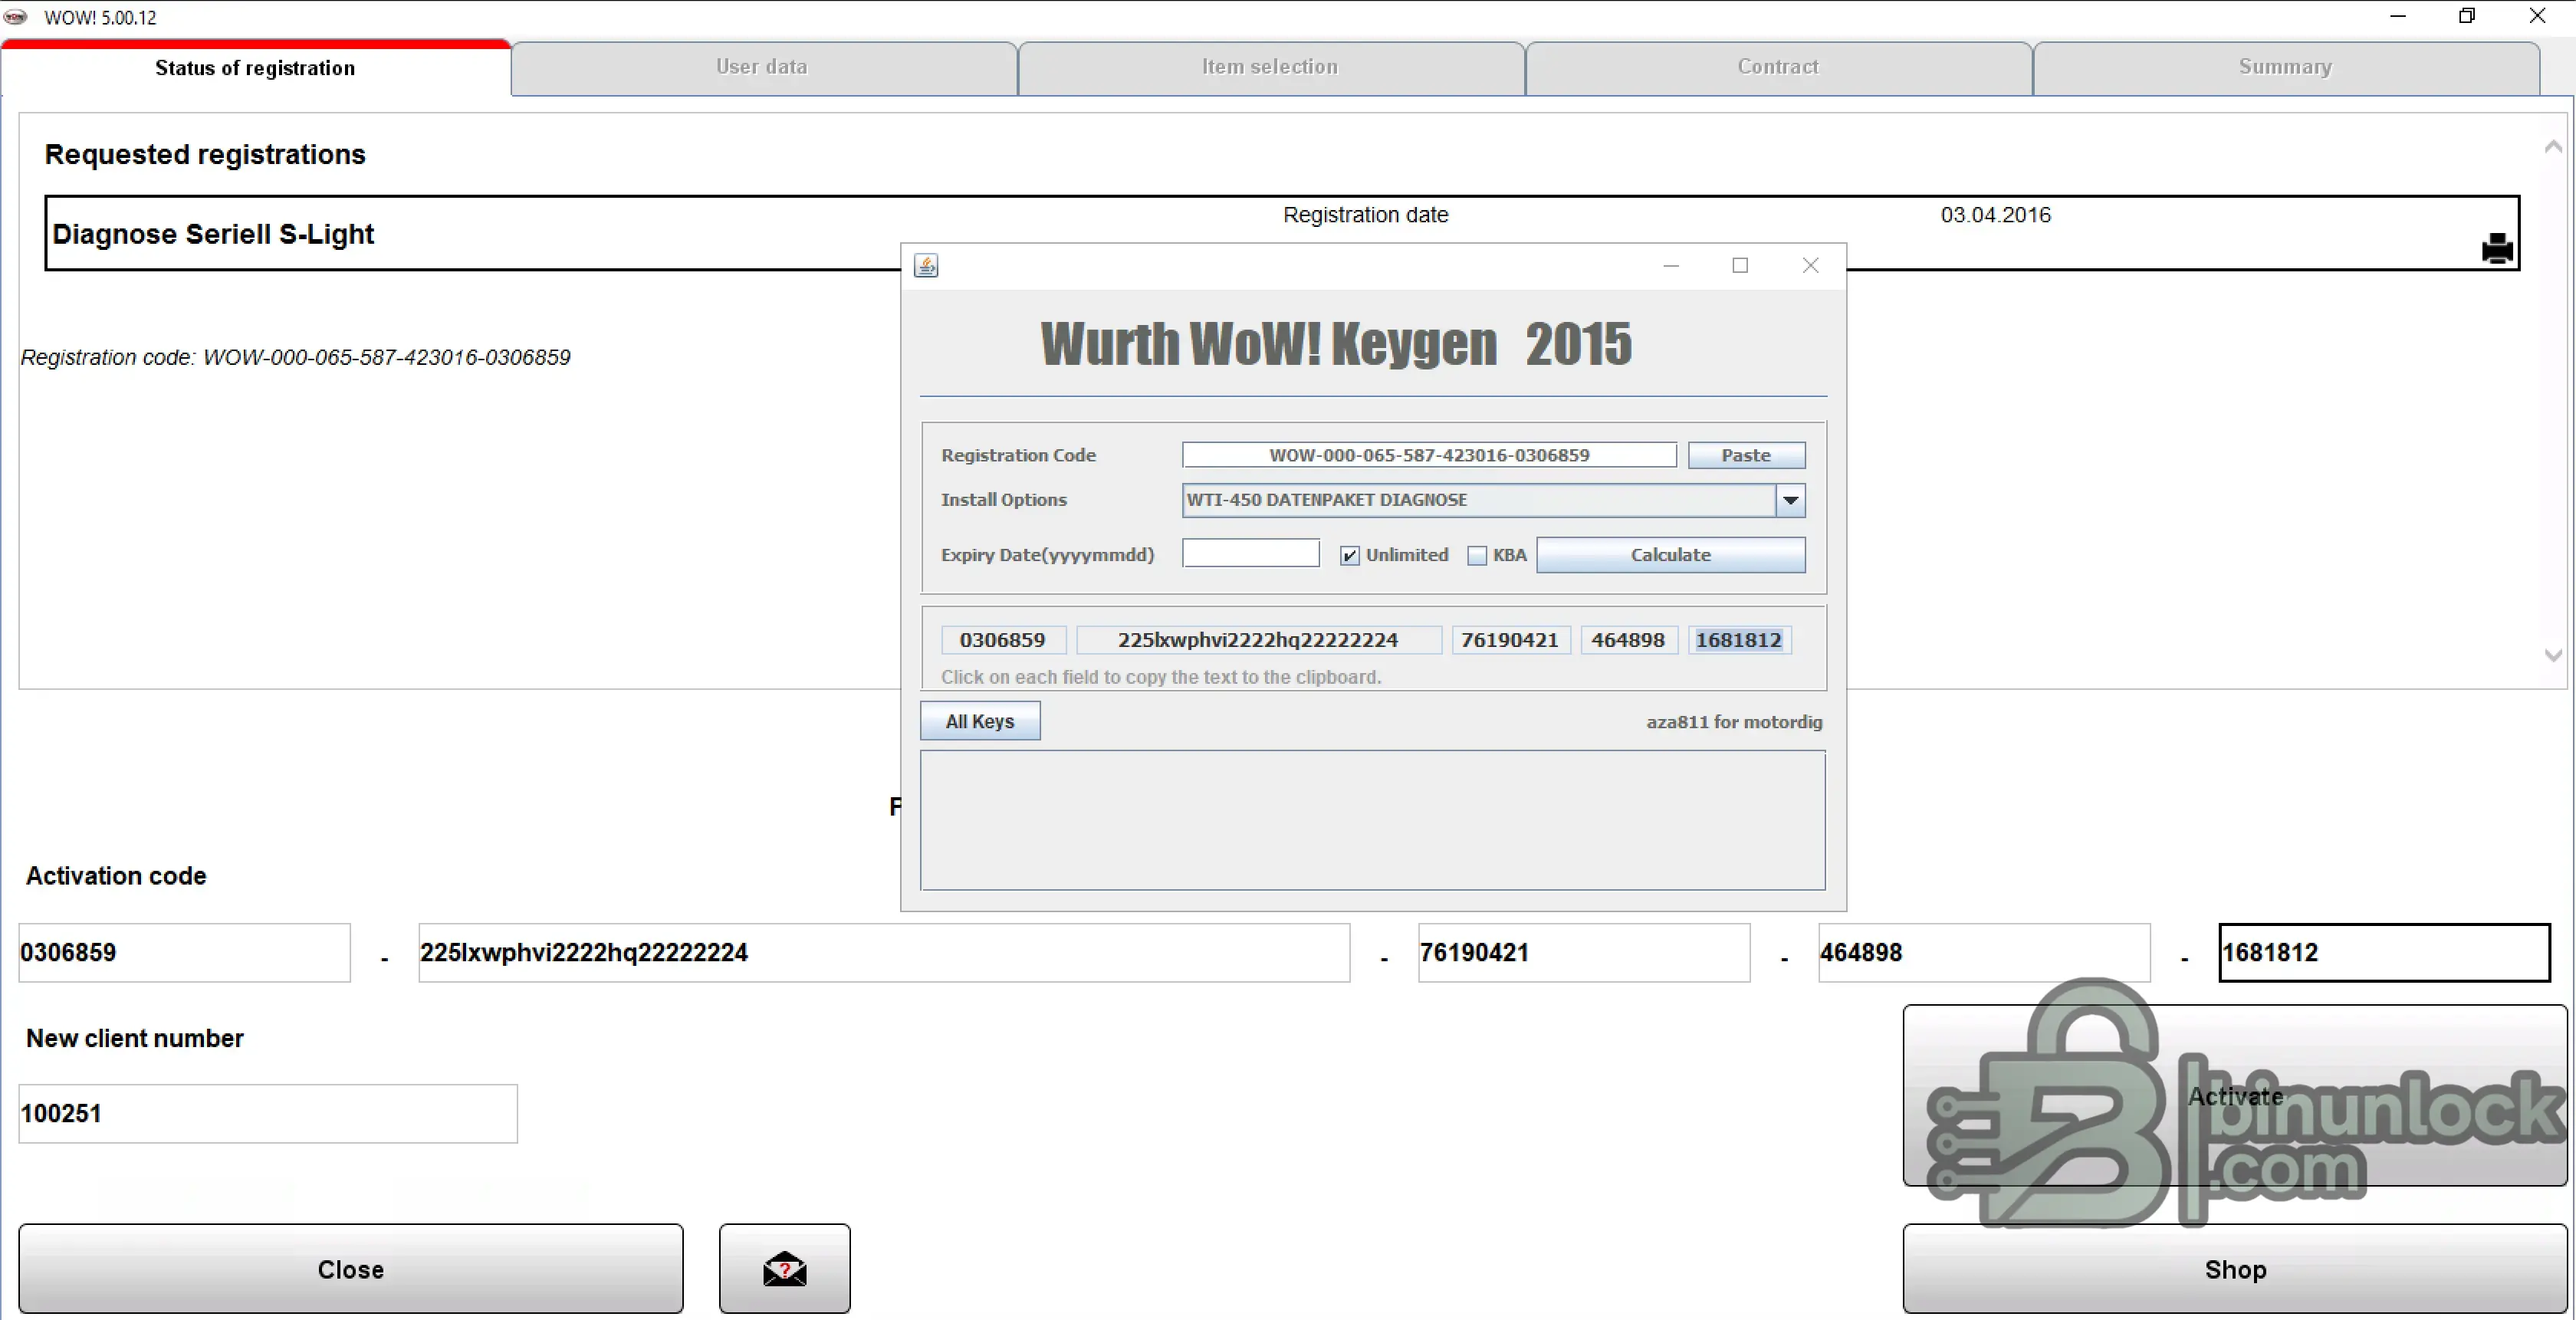Click the 'Install Options' label
Screen dimensions: 2576x1320
(x=1004, y=500)
